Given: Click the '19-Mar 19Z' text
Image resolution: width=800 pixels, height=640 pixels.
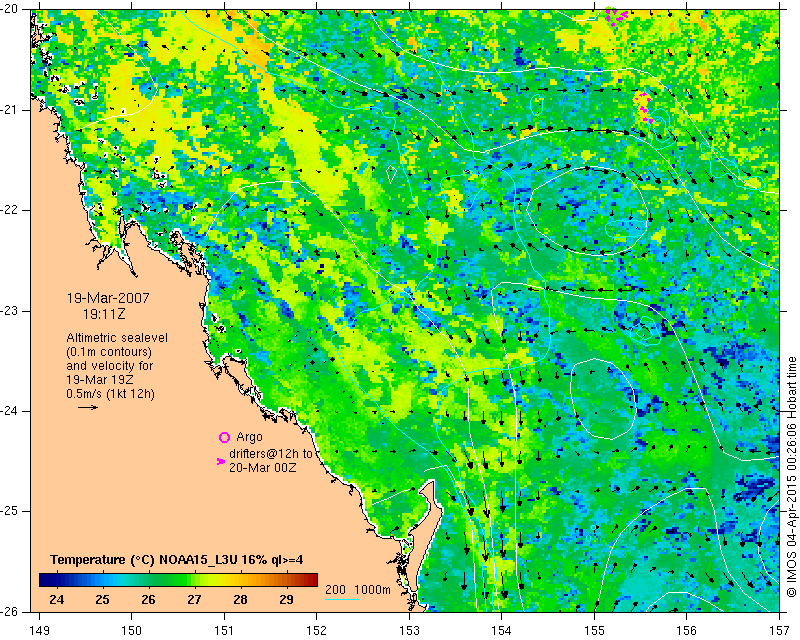Looking at the screenshot, I should 102,380.
